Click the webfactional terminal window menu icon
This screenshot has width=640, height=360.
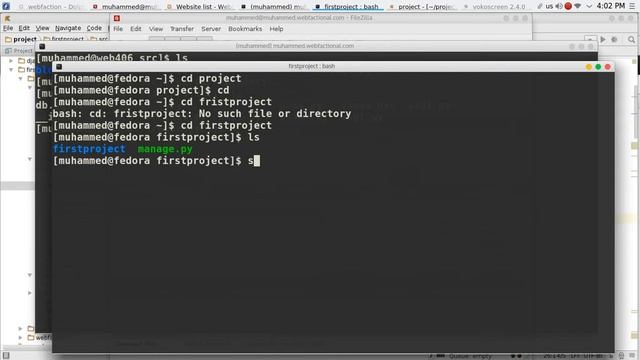pos(42,46)
